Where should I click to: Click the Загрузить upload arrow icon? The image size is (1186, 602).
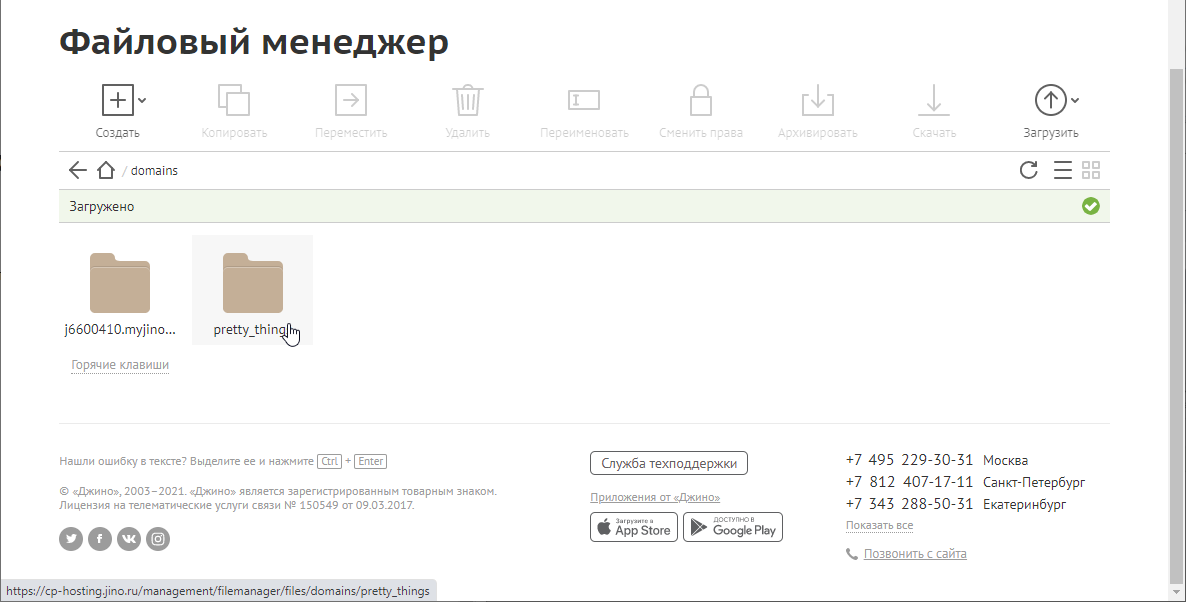(x=1049, y=100)
